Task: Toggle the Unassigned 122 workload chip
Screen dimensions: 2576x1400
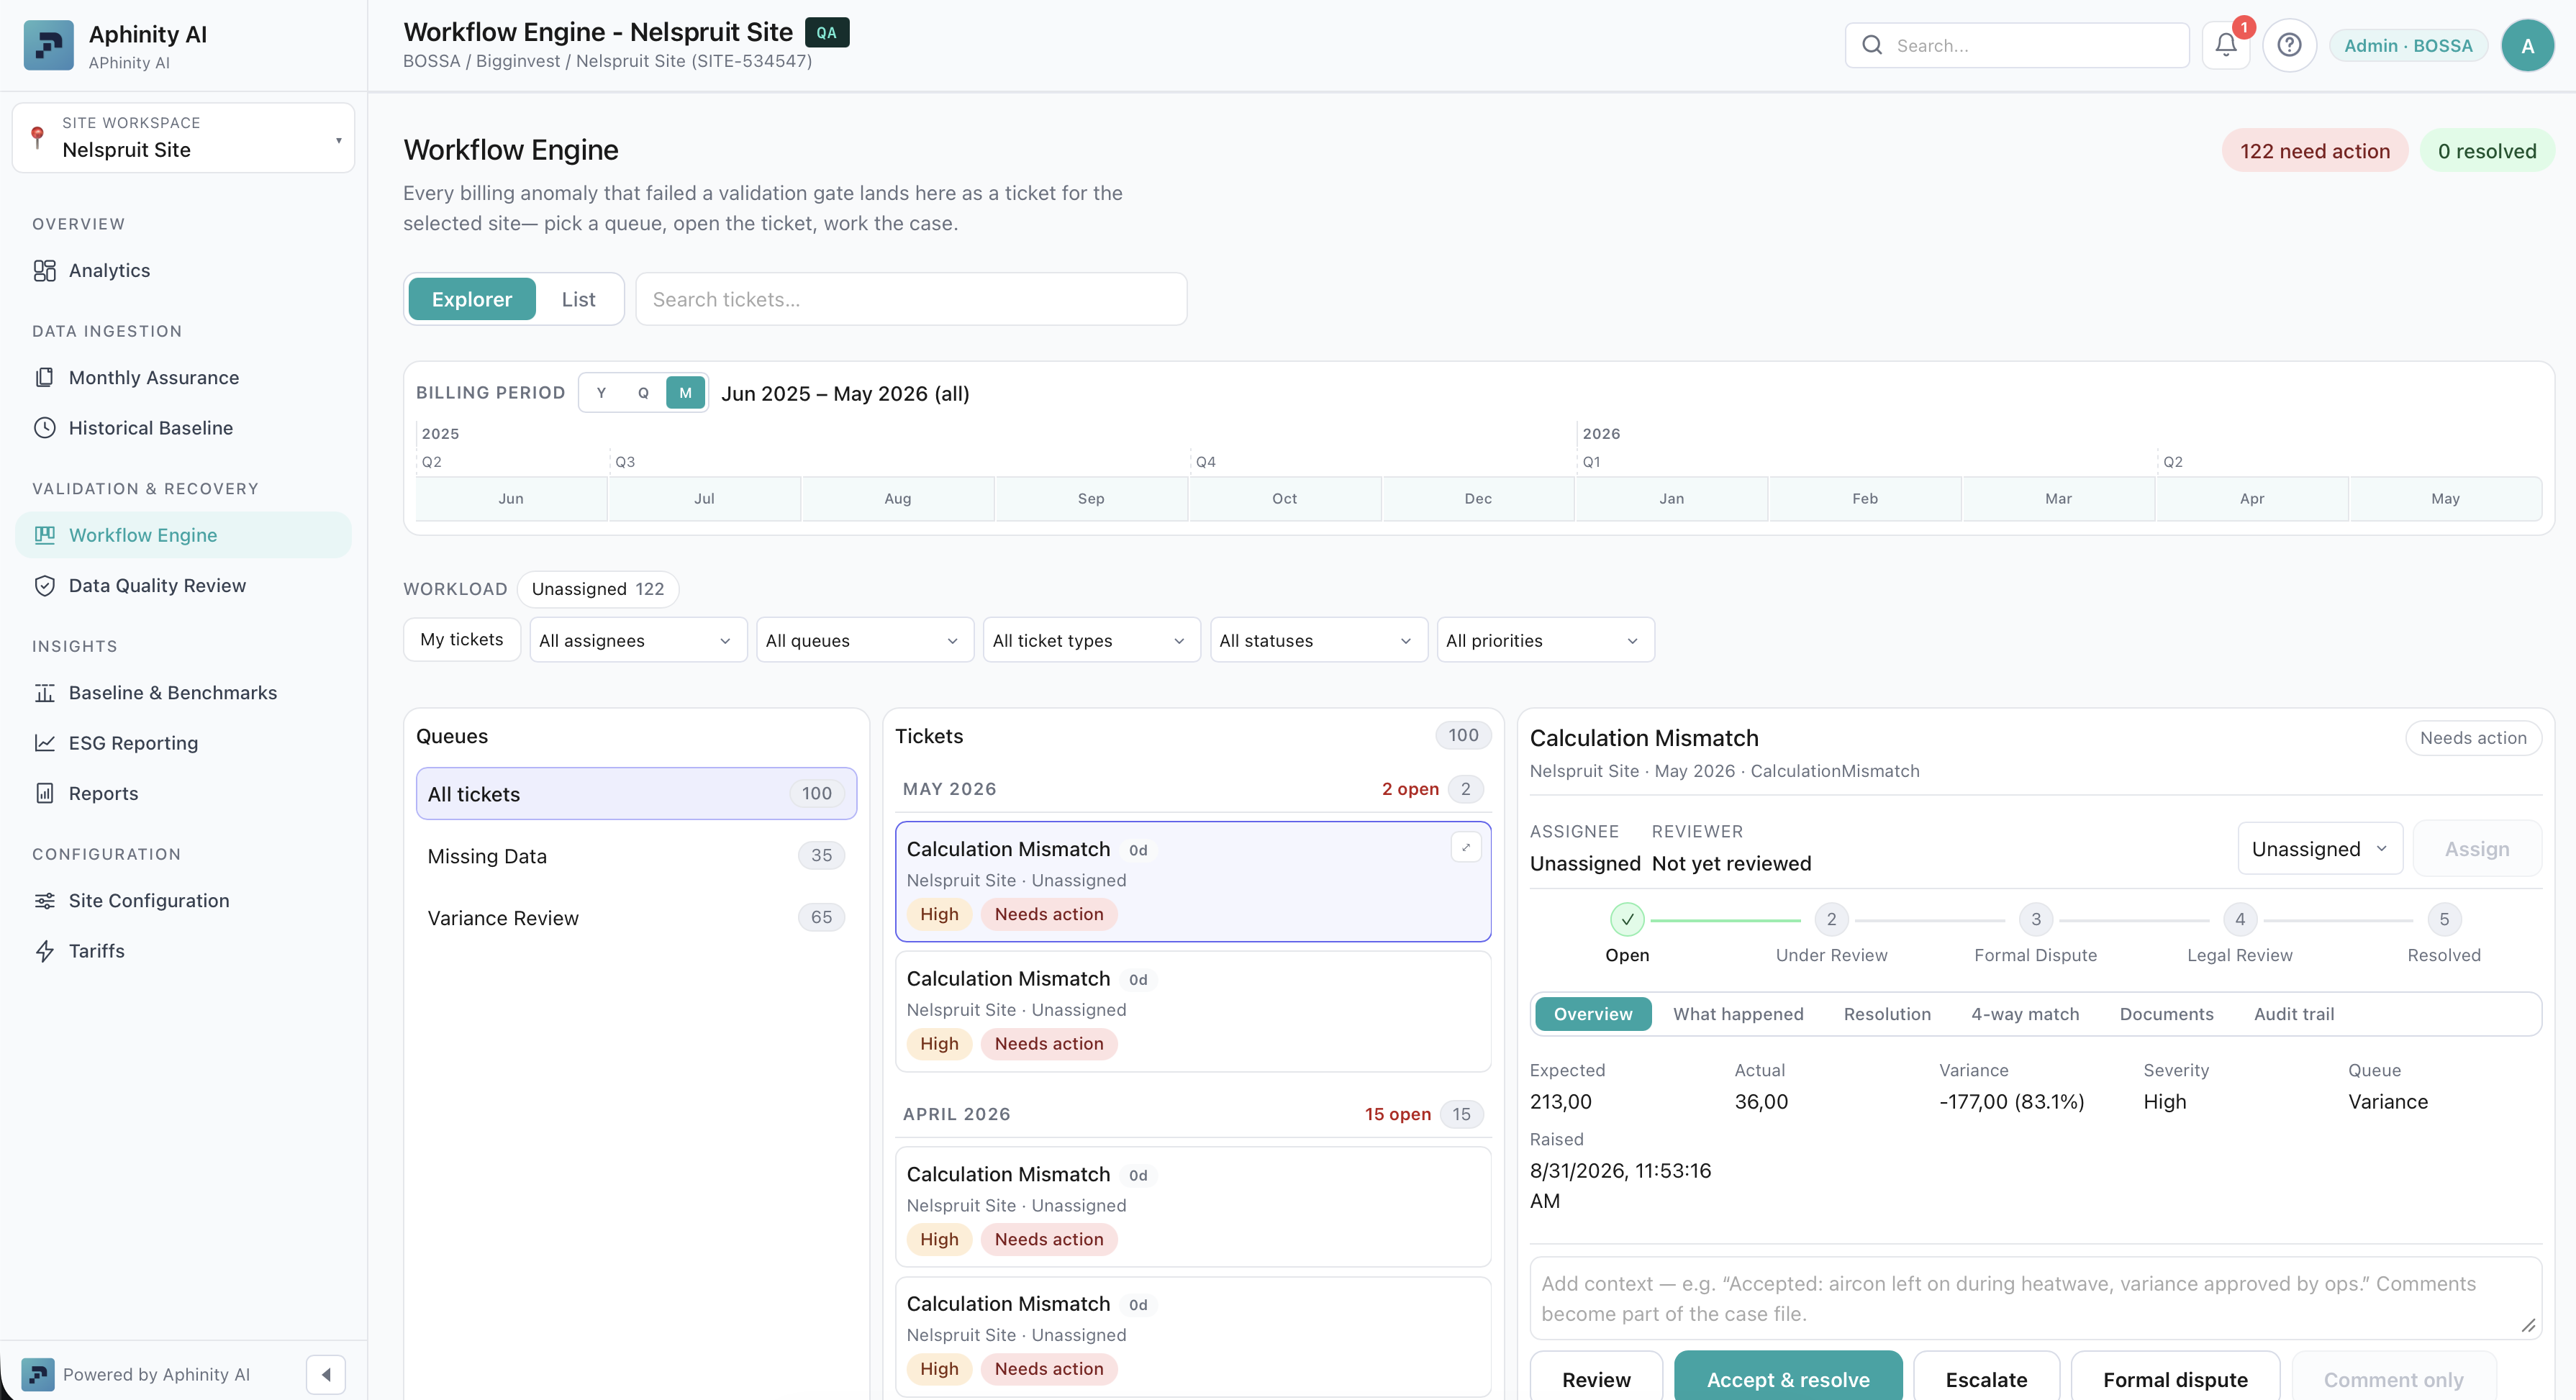Action: [x=598, y=589]
